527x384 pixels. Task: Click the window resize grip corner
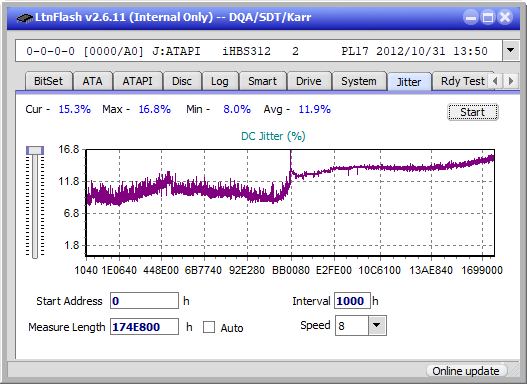coord(513,371)
